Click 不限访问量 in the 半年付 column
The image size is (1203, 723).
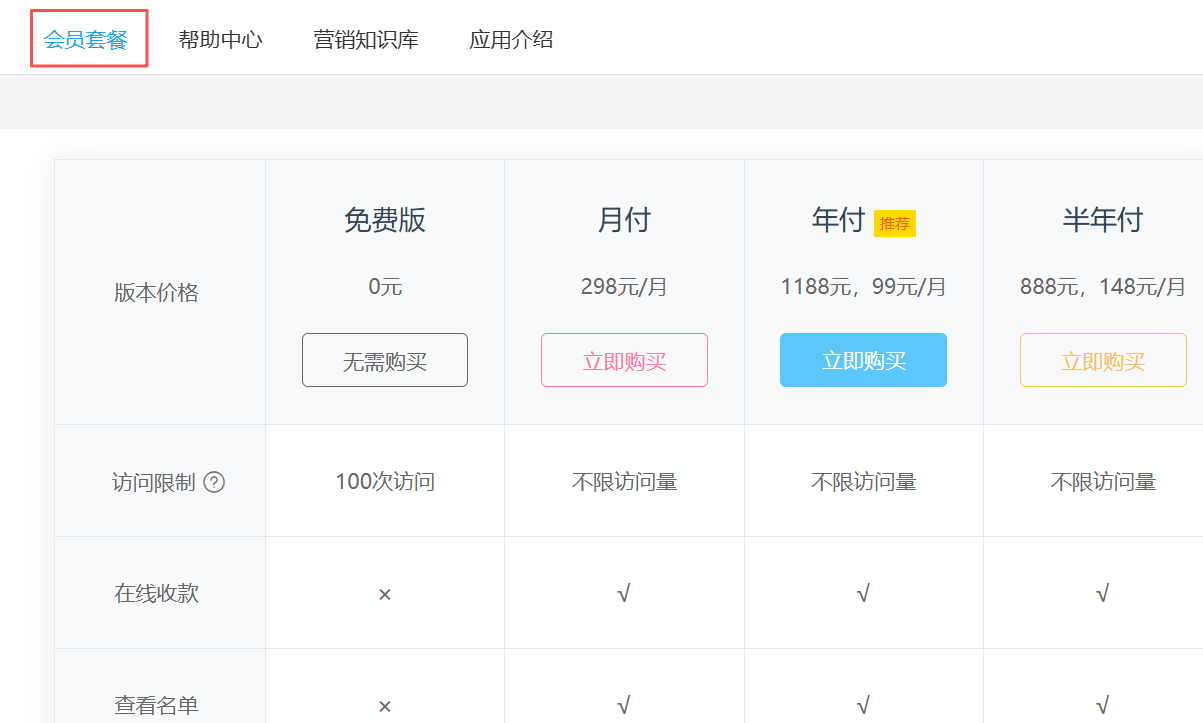point(1103,482)
